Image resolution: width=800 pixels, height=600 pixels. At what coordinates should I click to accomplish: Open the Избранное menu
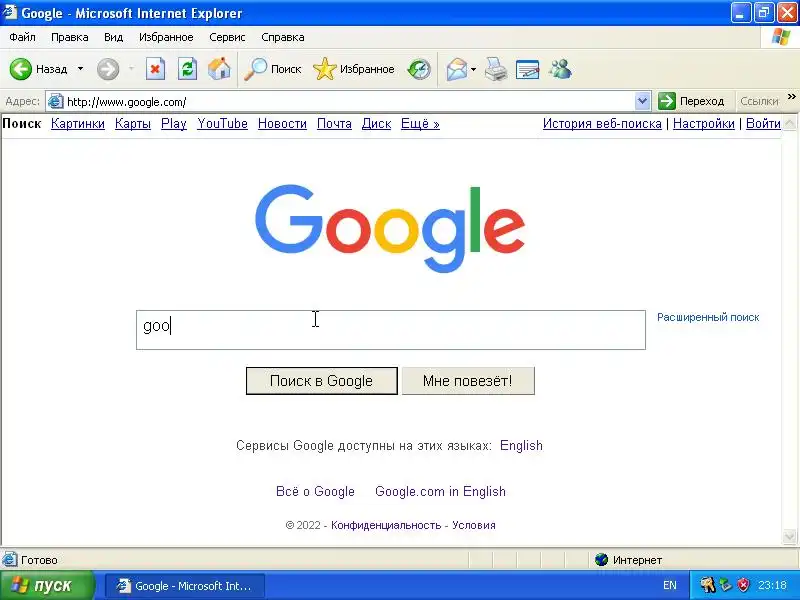166,37
